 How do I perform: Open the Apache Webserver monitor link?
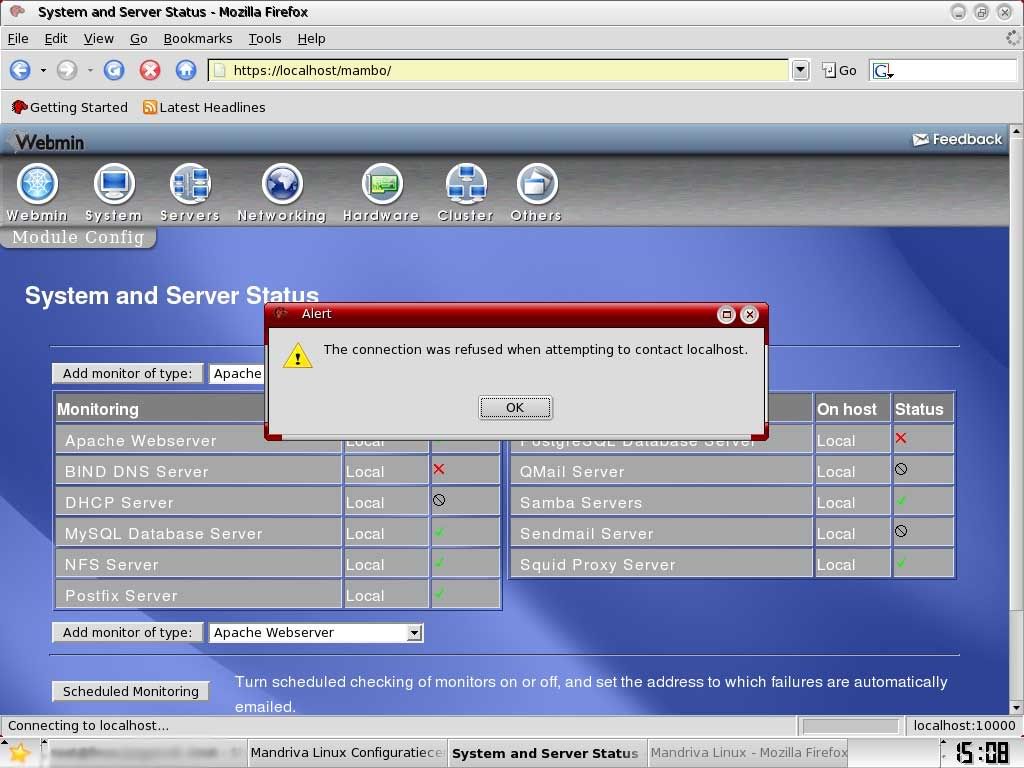click(140, 441)
